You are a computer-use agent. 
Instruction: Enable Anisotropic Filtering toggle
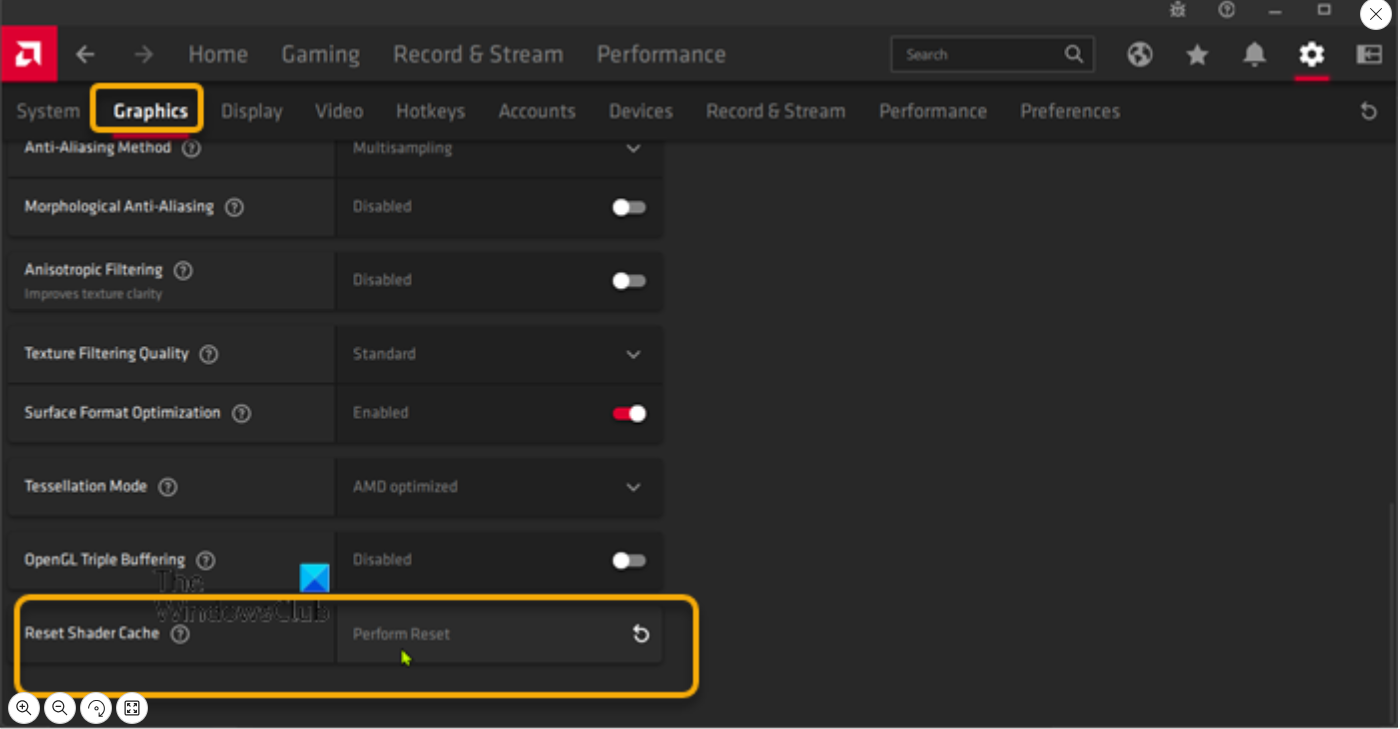[629, 281]
